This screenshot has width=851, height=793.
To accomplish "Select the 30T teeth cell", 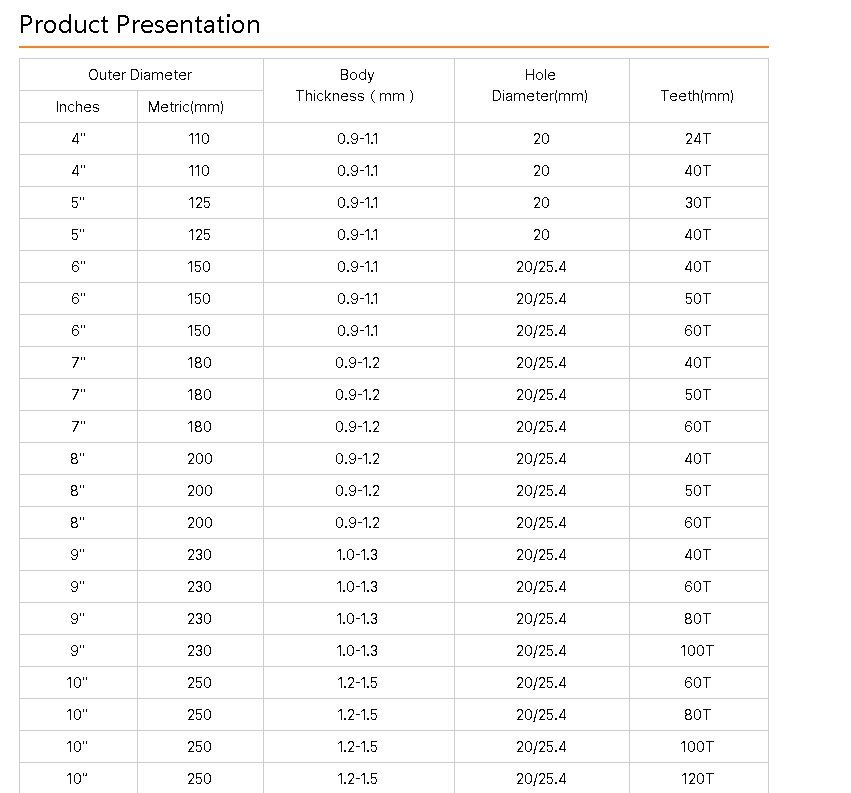I will pos(697,203).
